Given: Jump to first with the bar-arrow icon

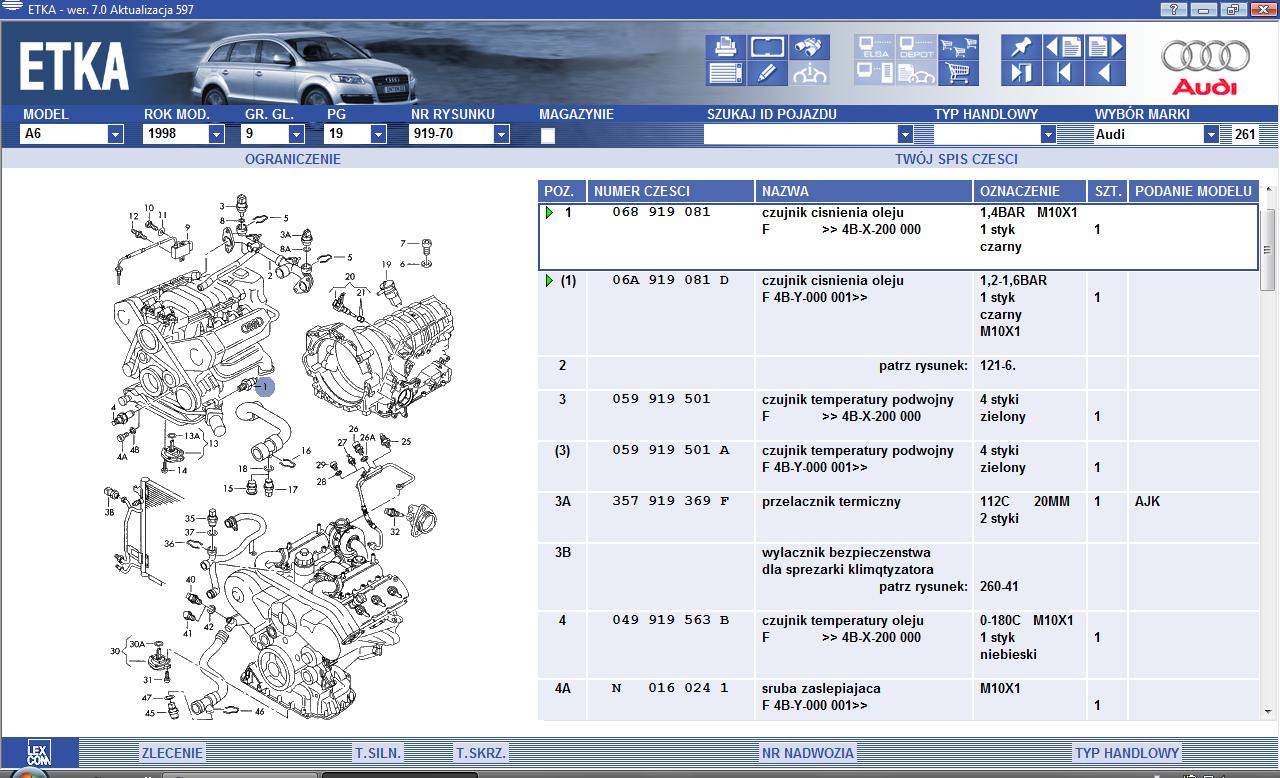Looking at the screenshot, I should (1063, 73).
